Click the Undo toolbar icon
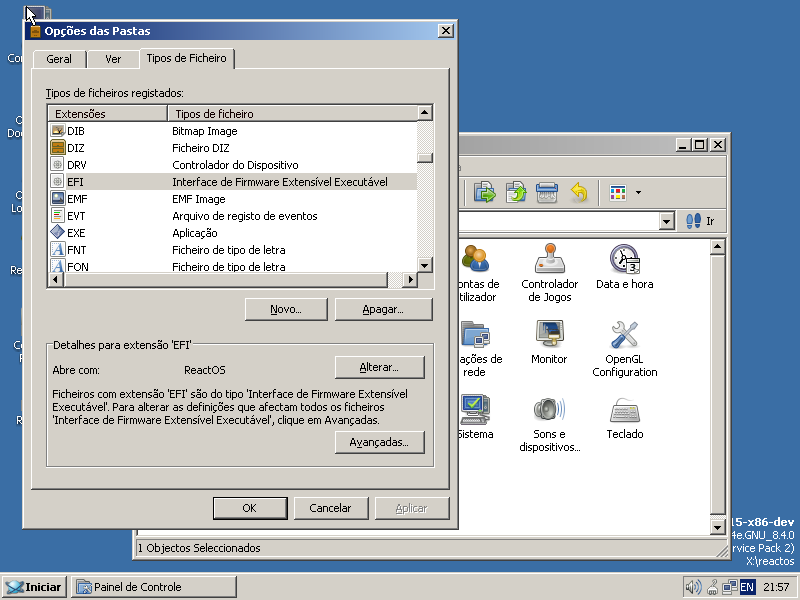The width and height of the screenshot is (800, 600). click(578, 192)
